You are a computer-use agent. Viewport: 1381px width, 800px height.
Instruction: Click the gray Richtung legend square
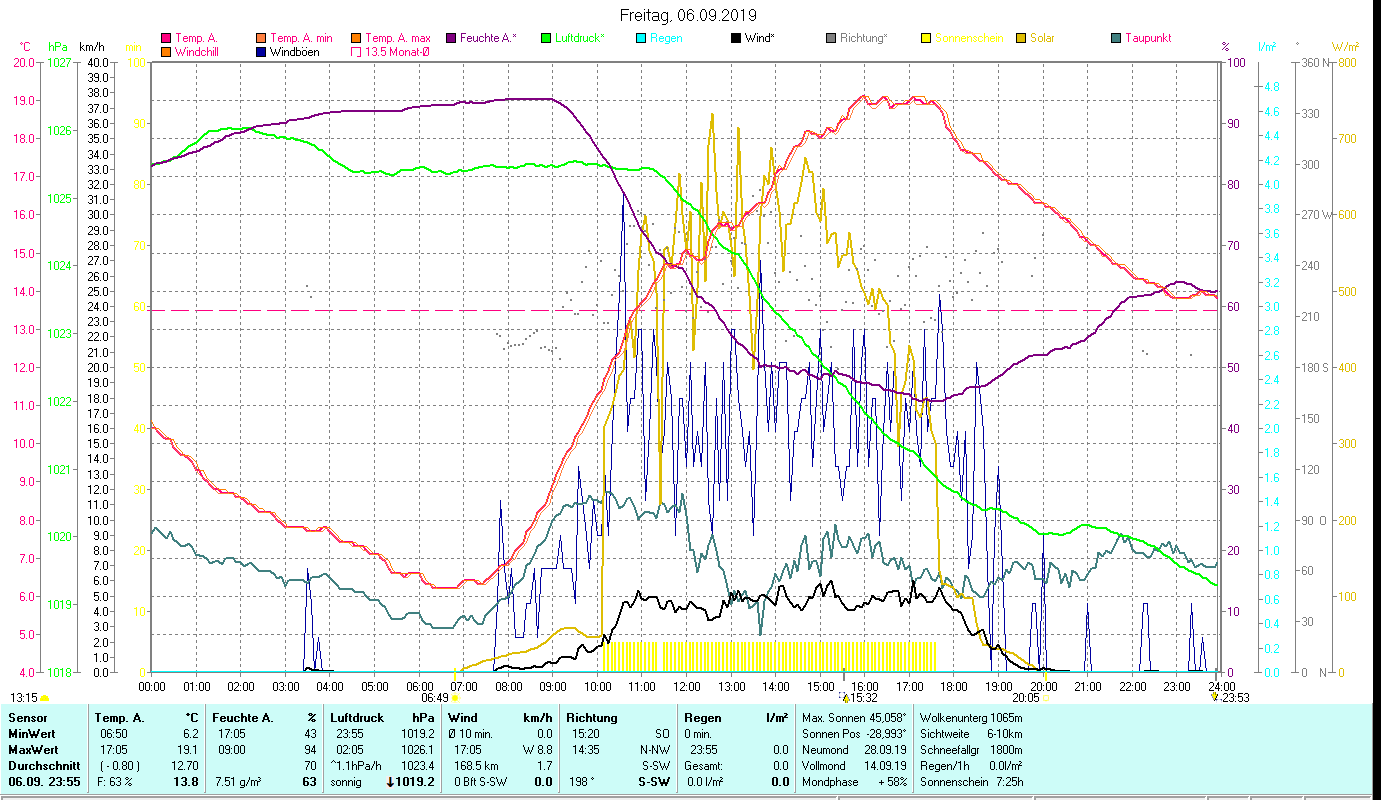point(831,39)
